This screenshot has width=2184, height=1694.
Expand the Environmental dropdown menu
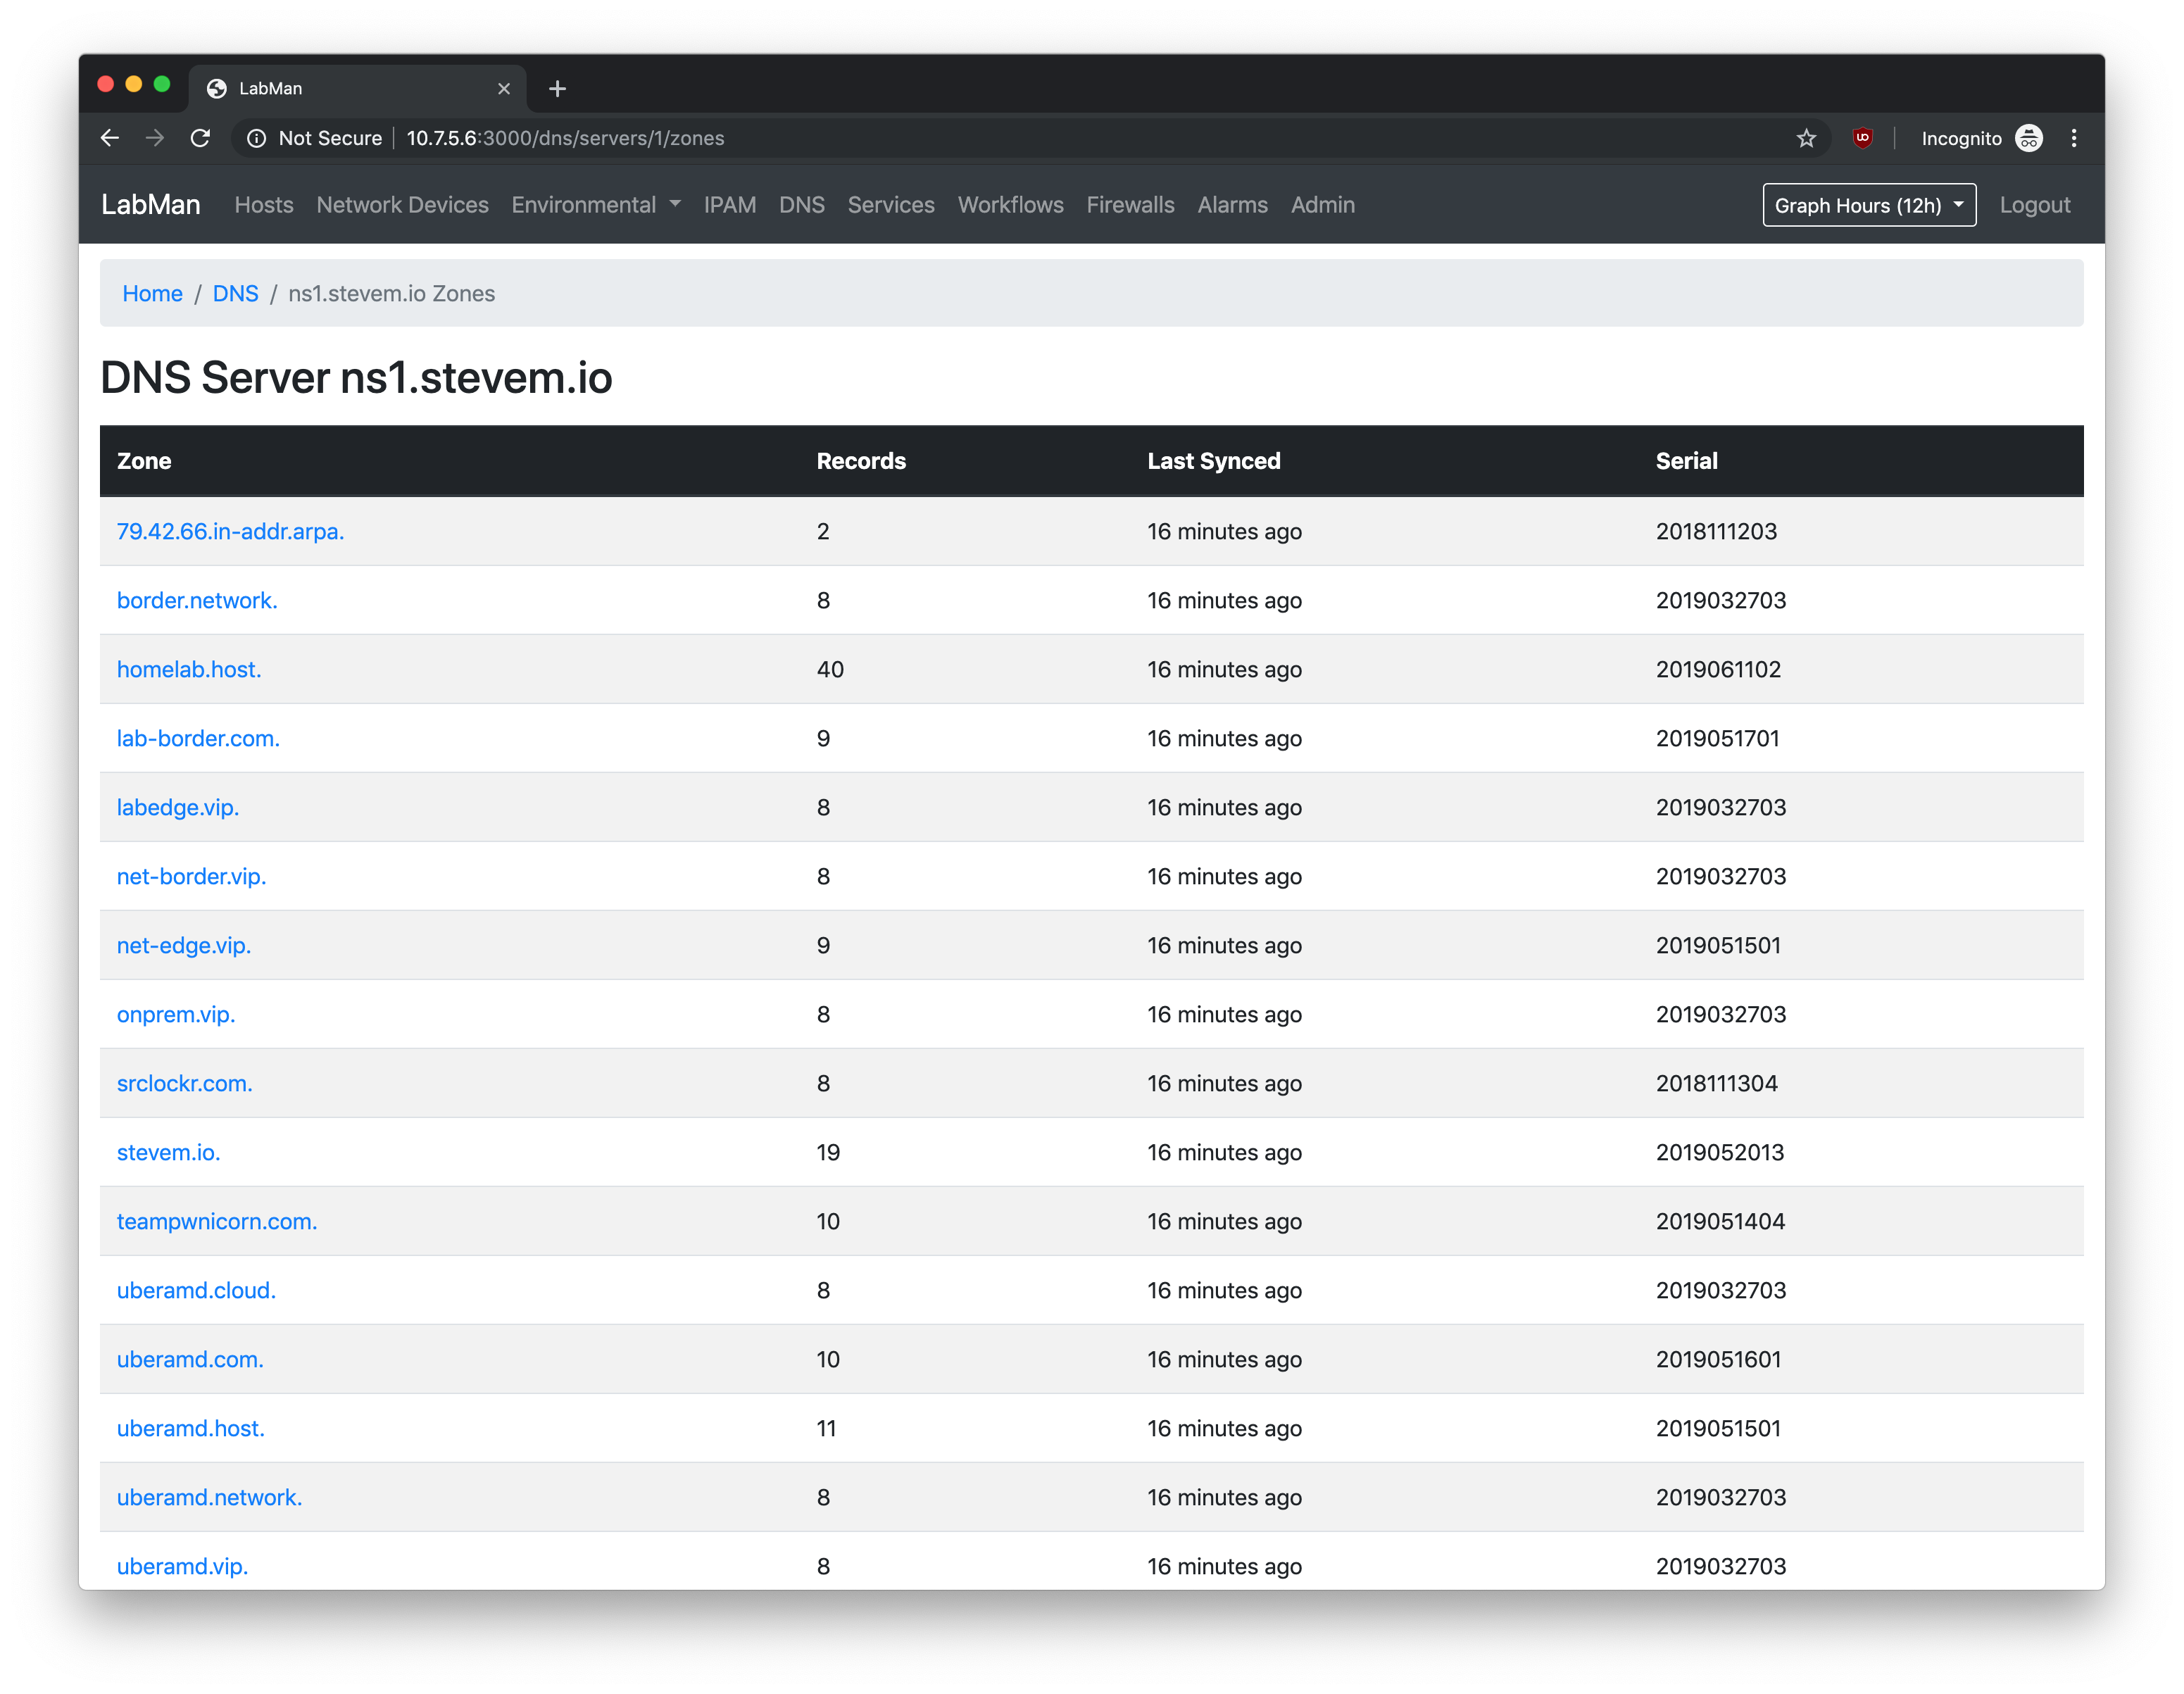(x=596, y=205)
